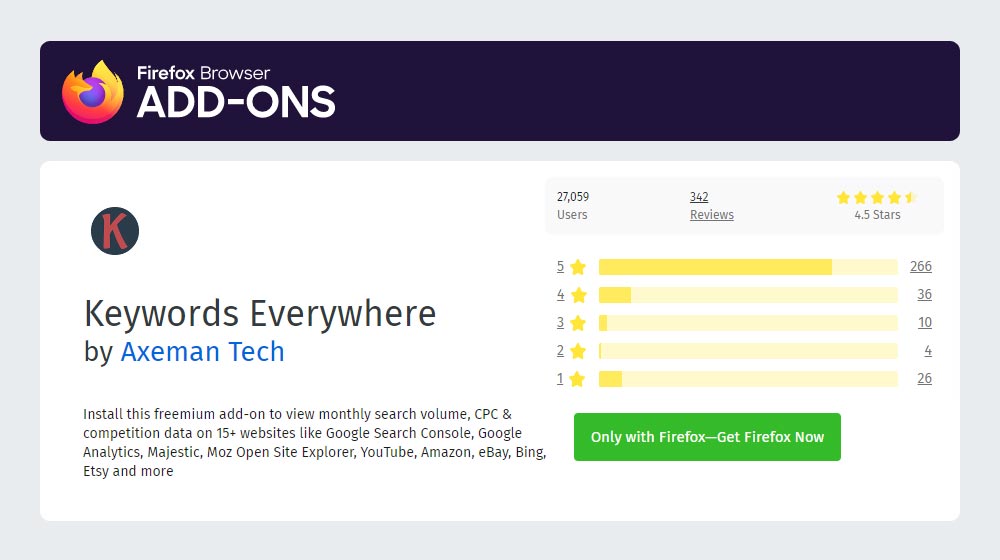1000x560 pixels.
Task: Click the star icon beside rating 3
Action: (578, 323)
